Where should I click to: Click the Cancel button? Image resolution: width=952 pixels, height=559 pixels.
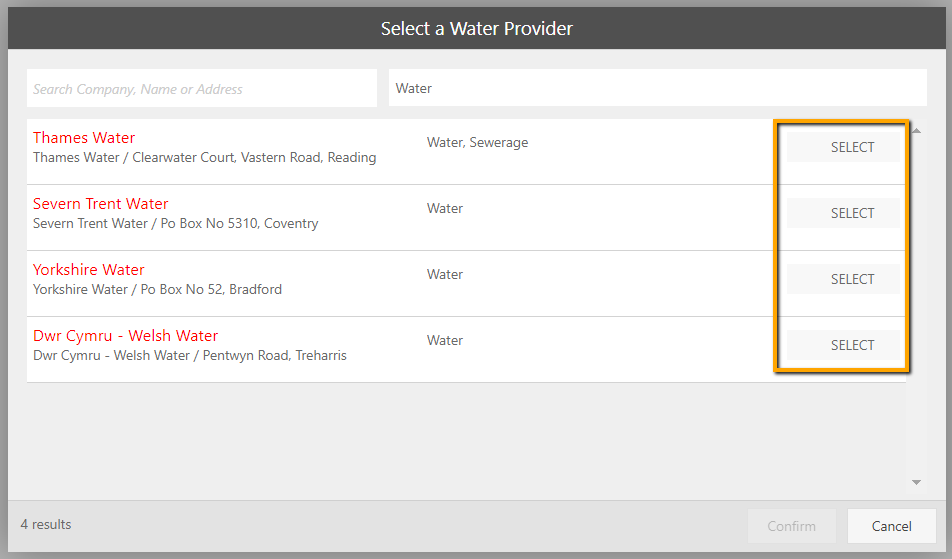(x=891, y=526)
